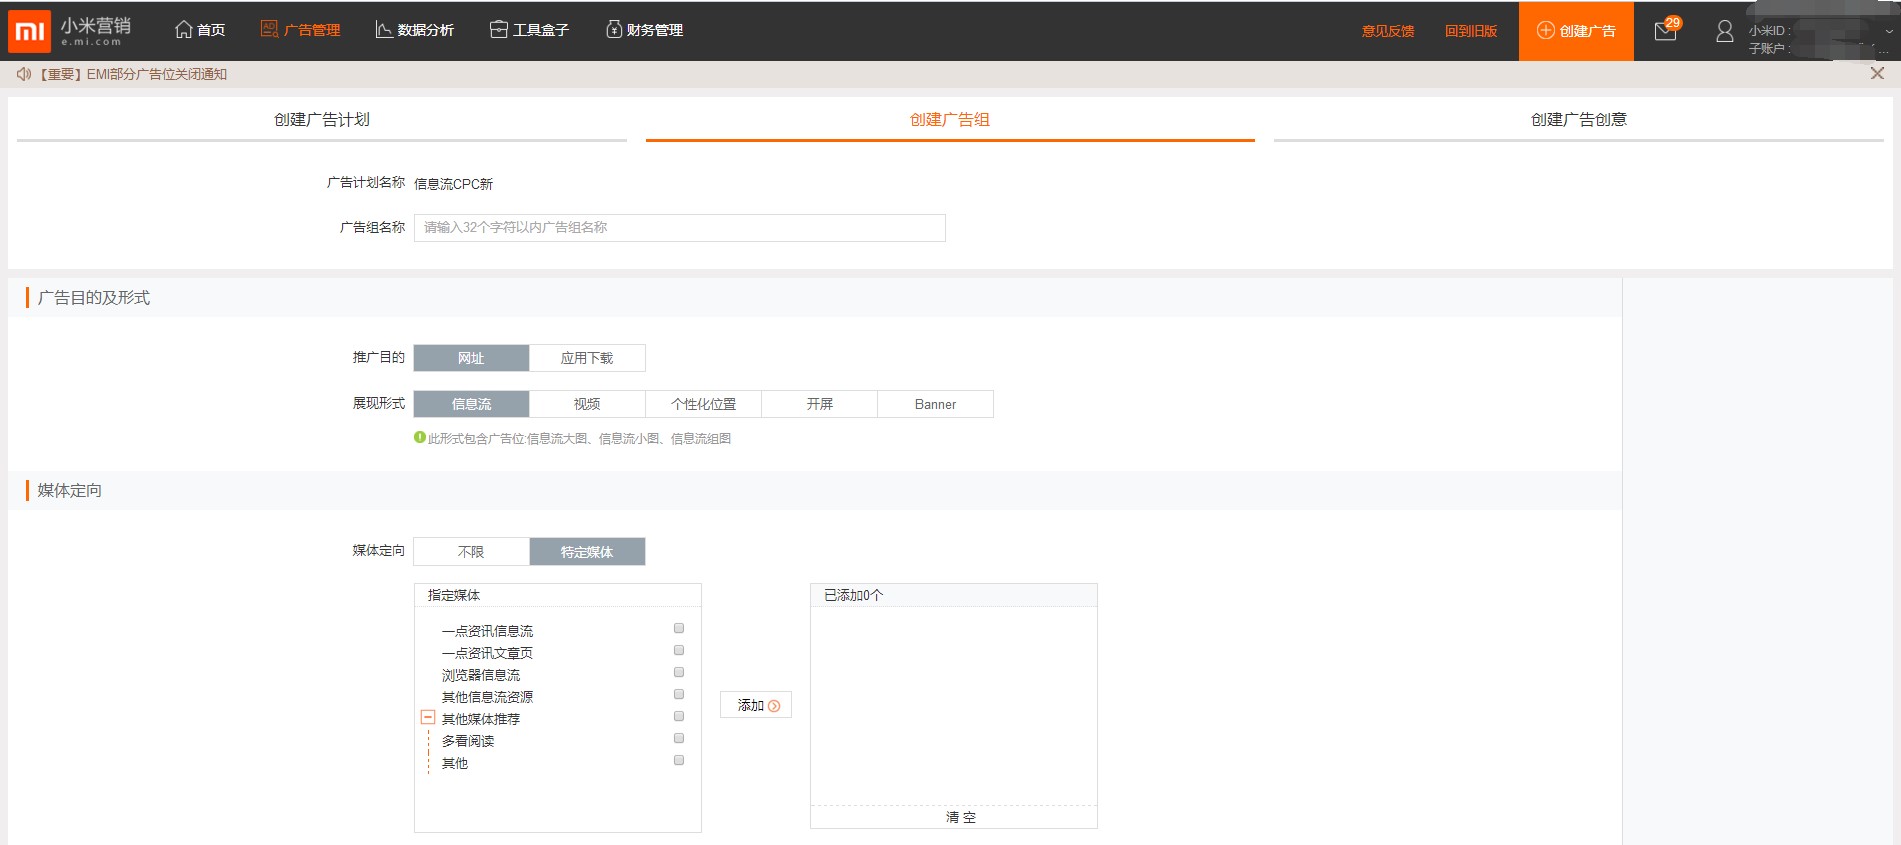Select 应用下载 as promotion purpose
1901x845 pixels.
587,358
